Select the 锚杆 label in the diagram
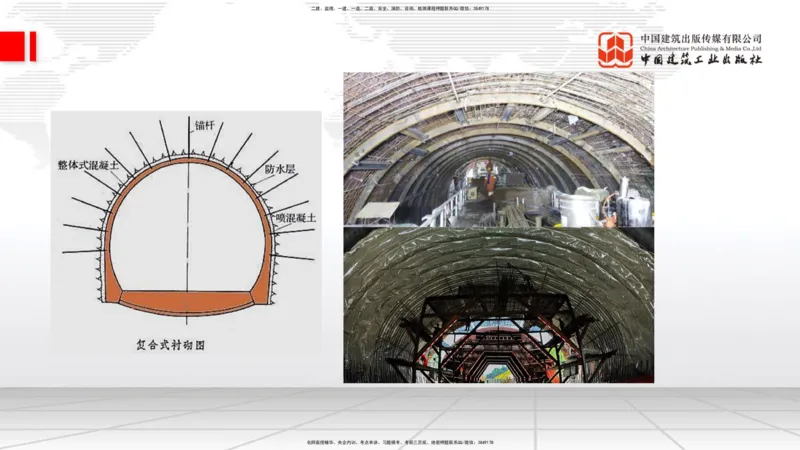Image resolution: width=800 pixels, height=450 pixels. coord(206,126)
